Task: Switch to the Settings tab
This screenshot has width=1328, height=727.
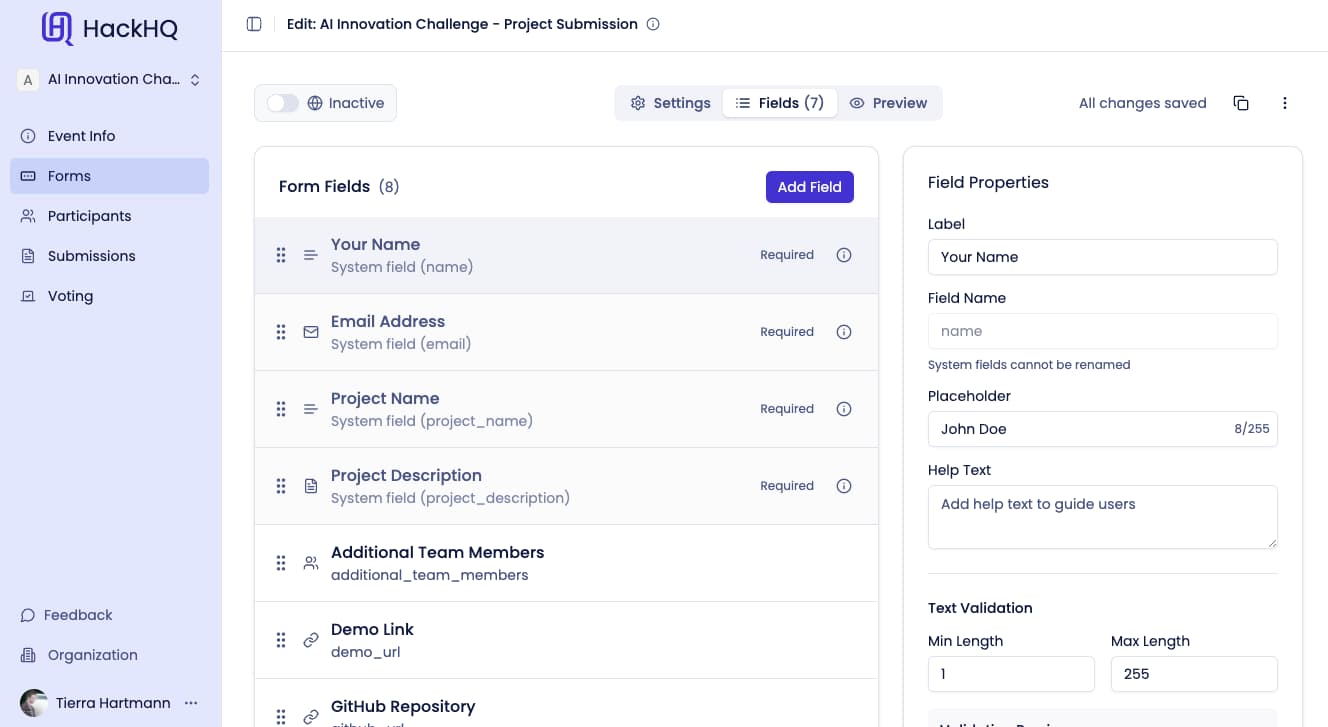Action: click(670, 103)
